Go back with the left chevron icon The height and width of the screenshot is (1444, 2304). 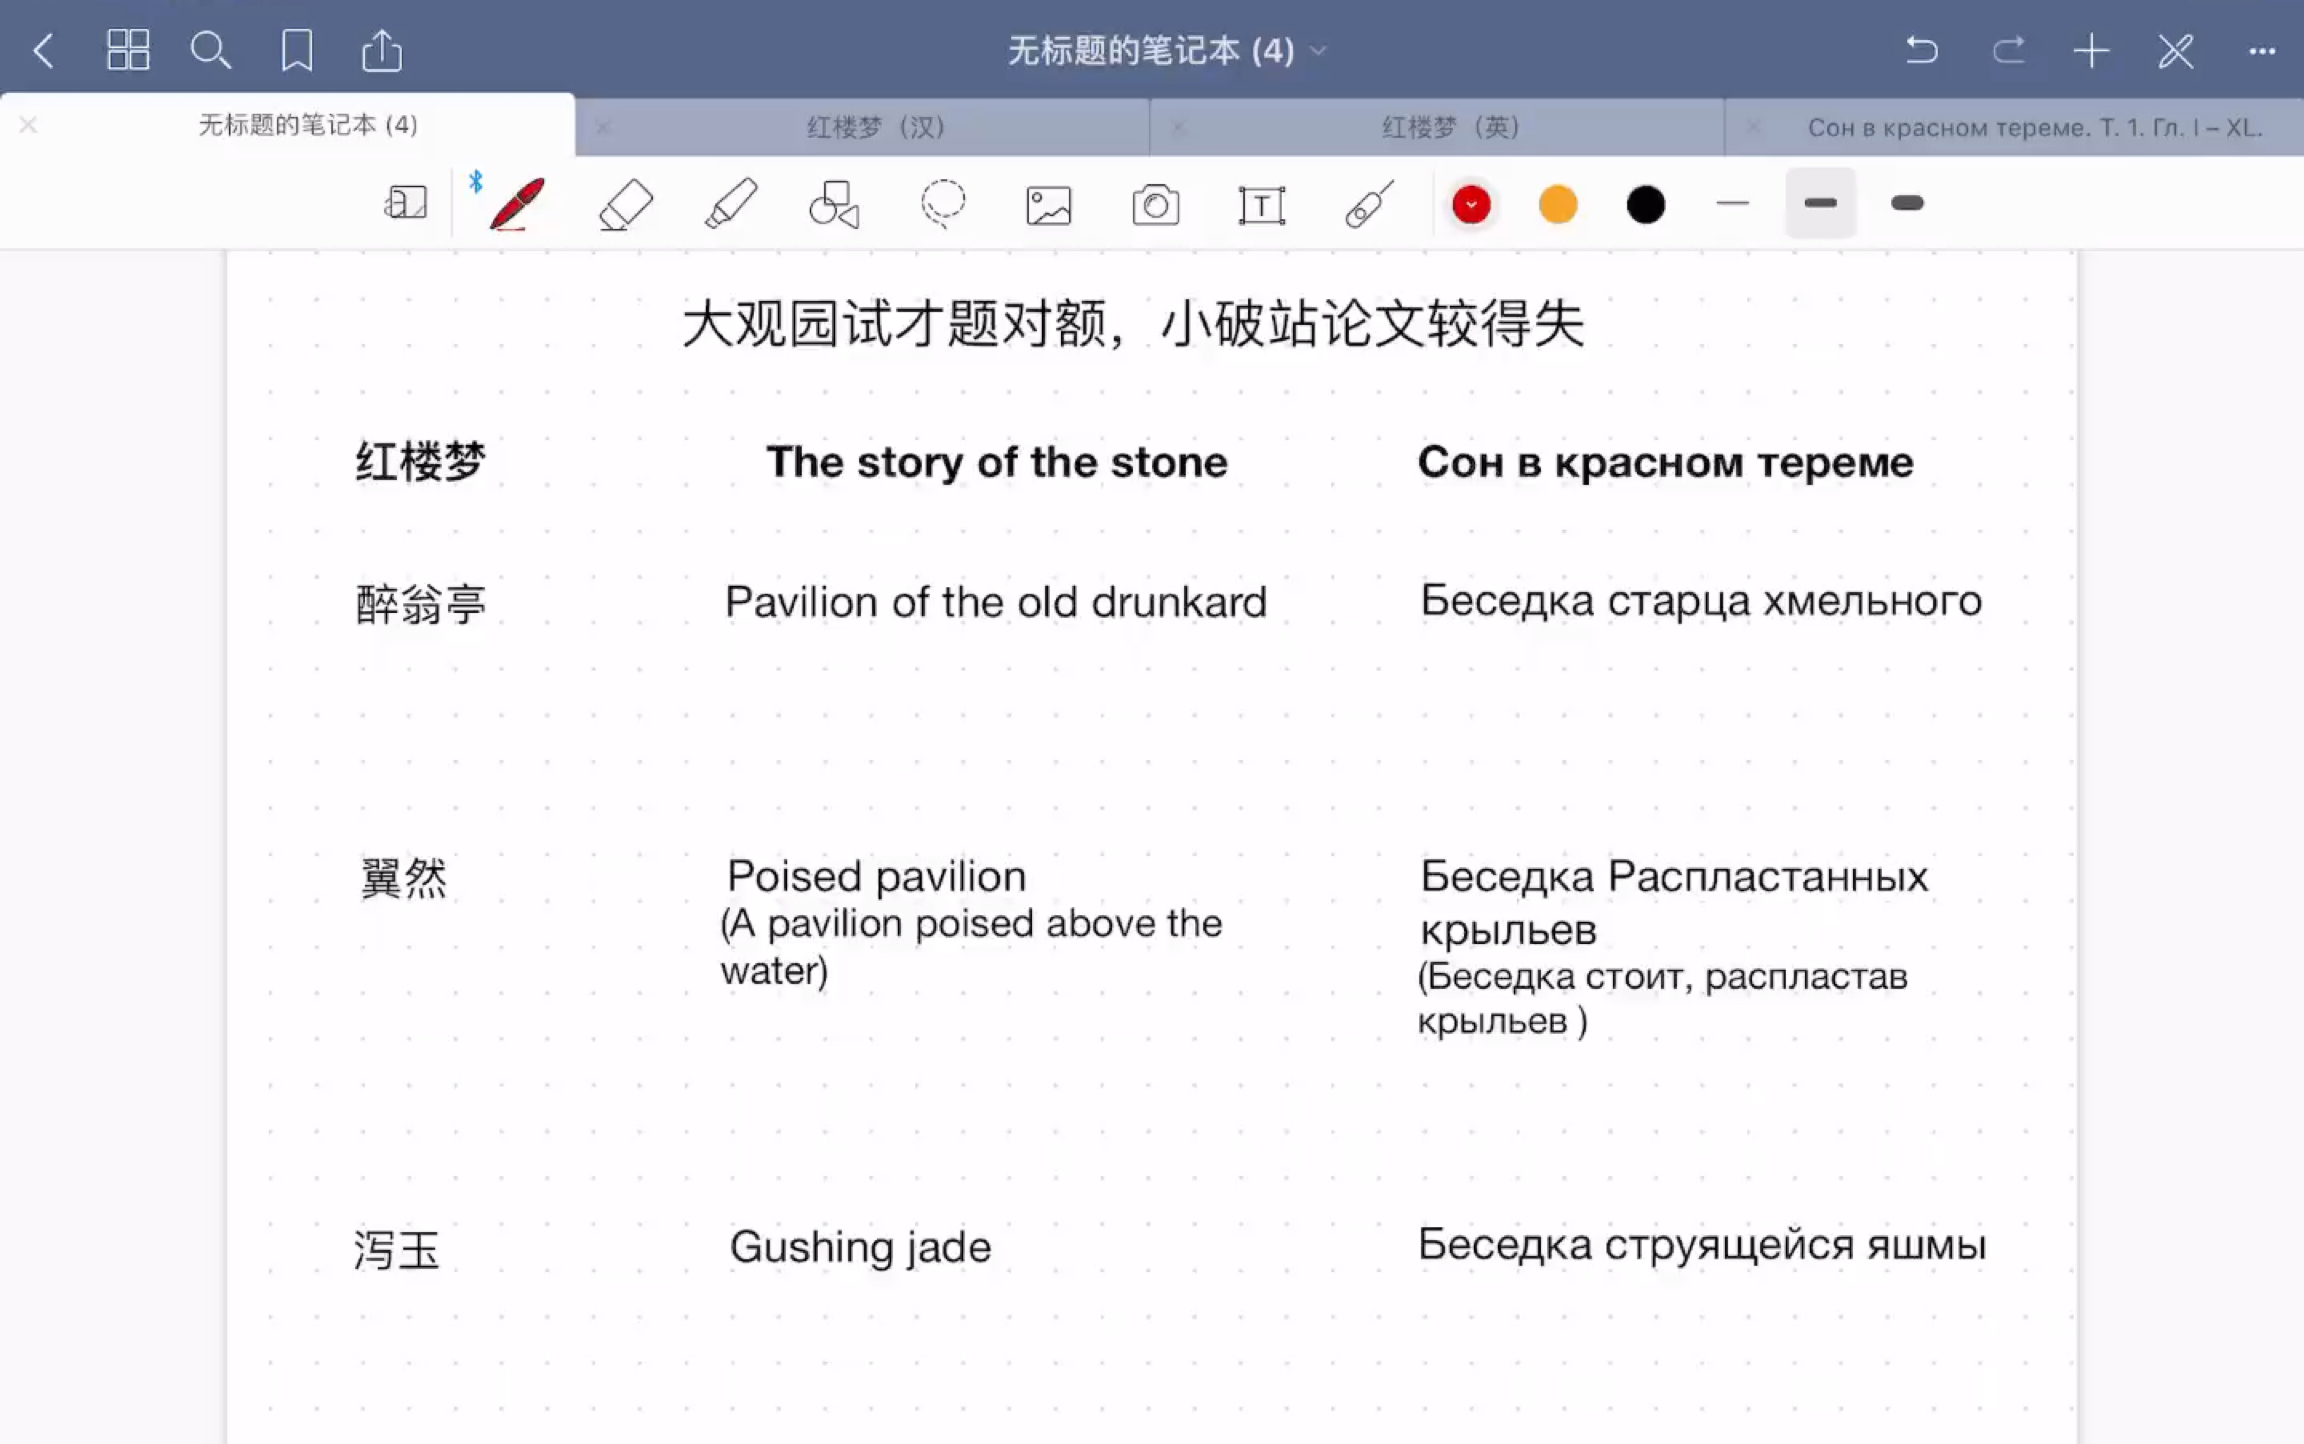(x=43, y=51)
